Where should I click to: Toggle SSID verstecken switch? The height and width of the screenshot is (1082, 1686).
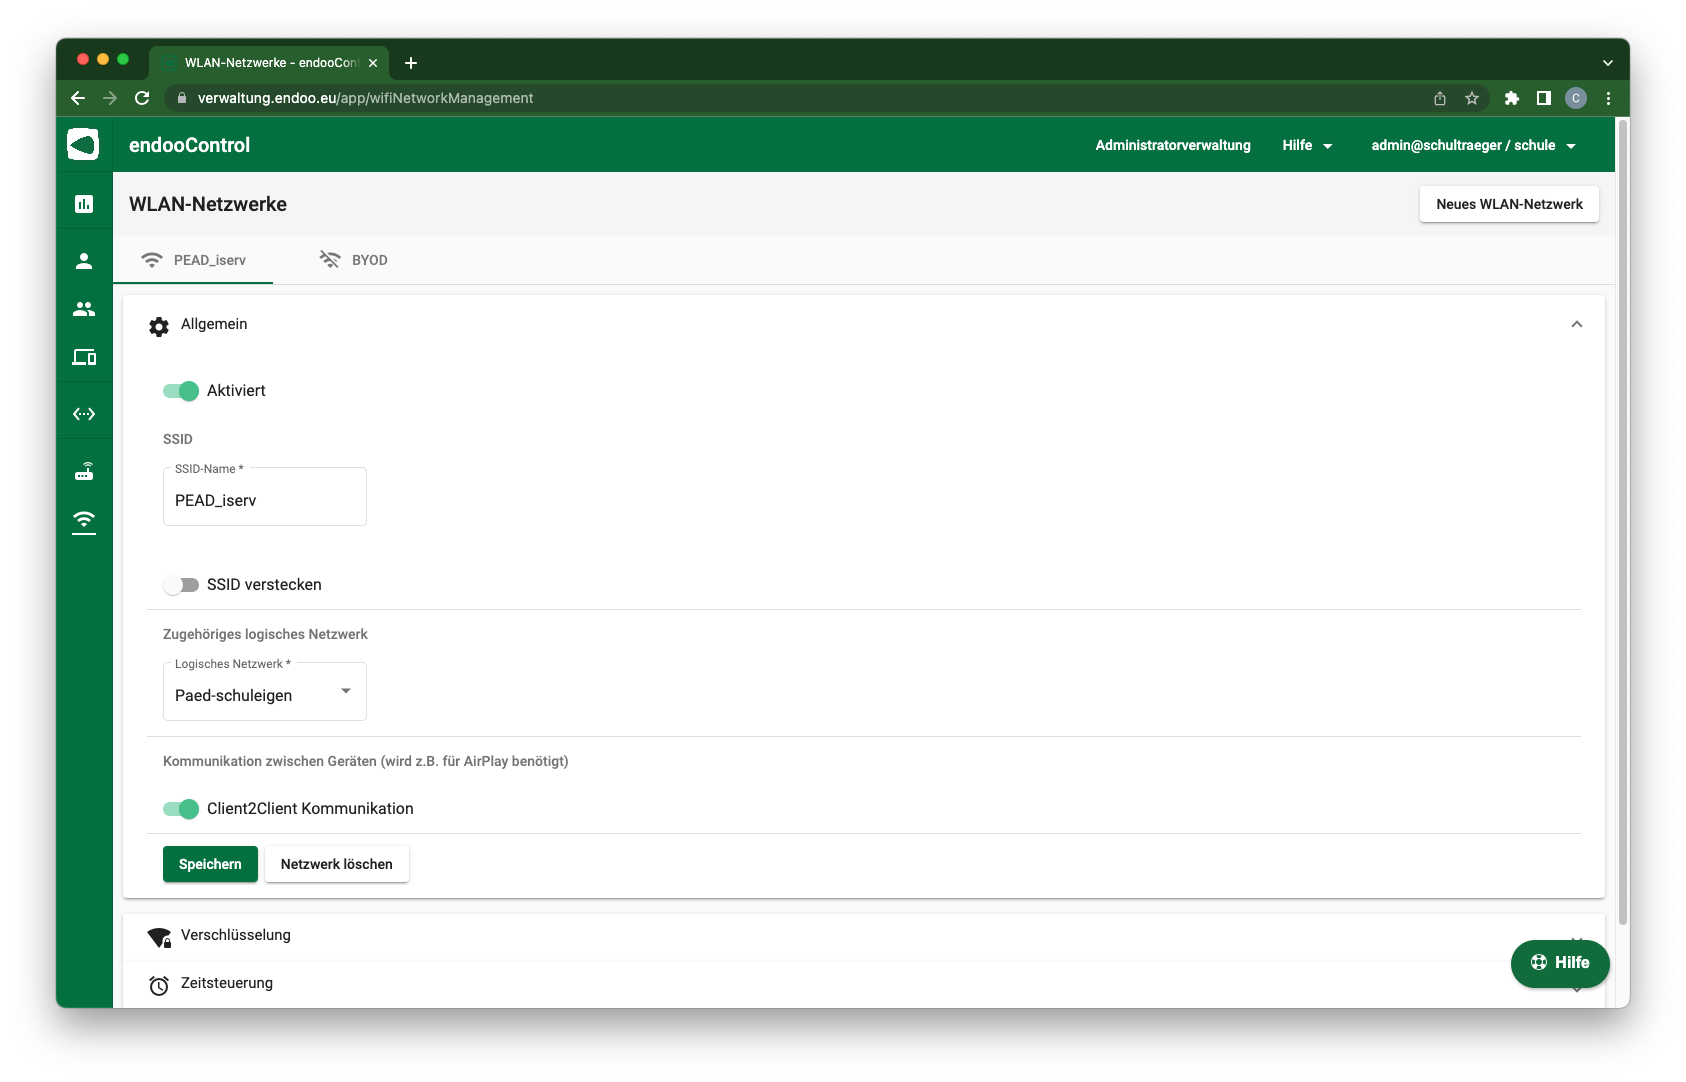[x=181, y=585]
